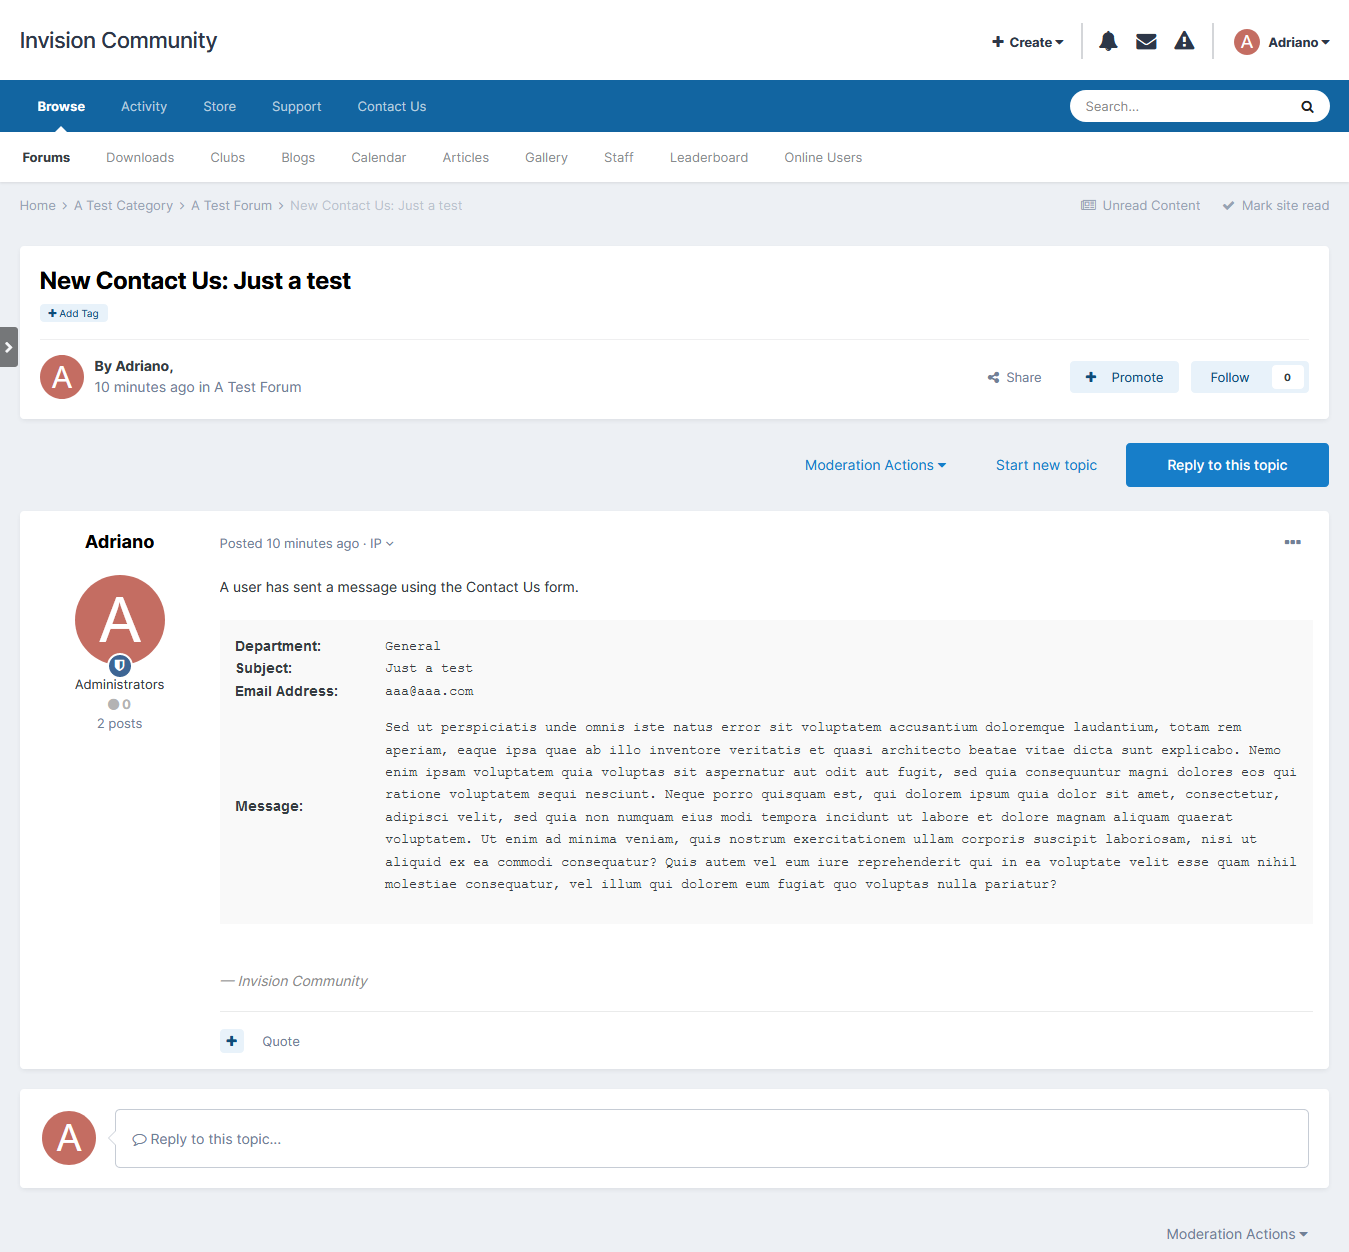Open the Staff submenu item
Screen dimensions: 1349x1252
(x=619, y=158)
